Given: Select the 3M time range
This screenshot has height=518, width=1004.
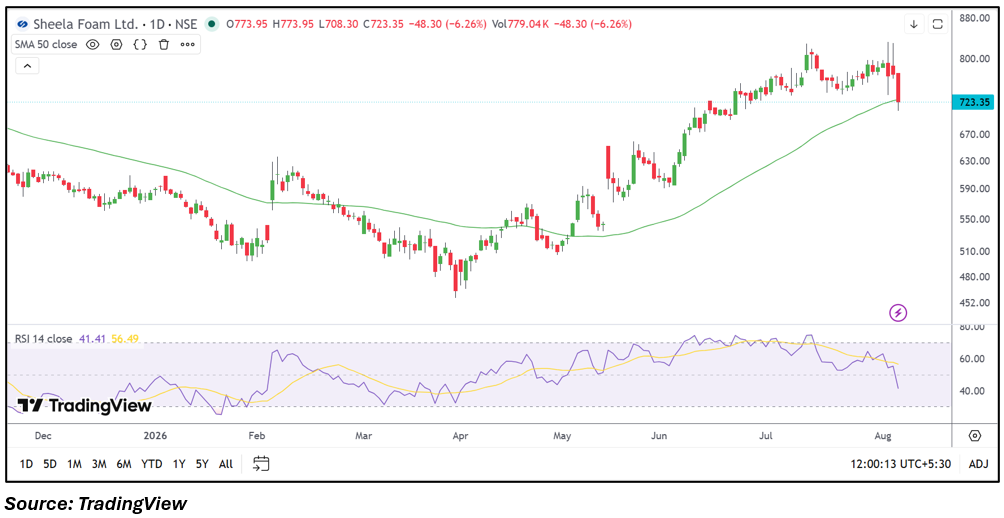Looking at the screenshot, I should [x=99, y=464].
